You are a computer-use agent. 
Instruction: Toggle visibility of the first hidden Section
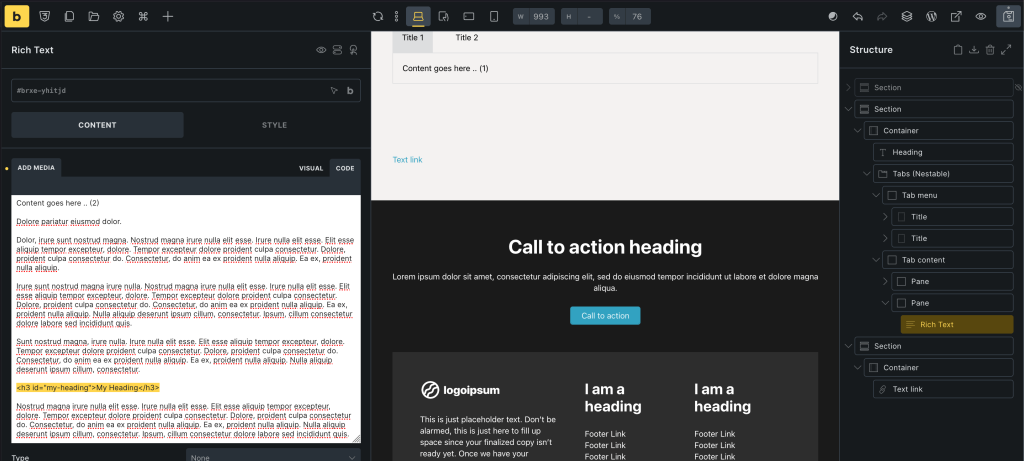pyautogui.click(x=1018, y=88)
